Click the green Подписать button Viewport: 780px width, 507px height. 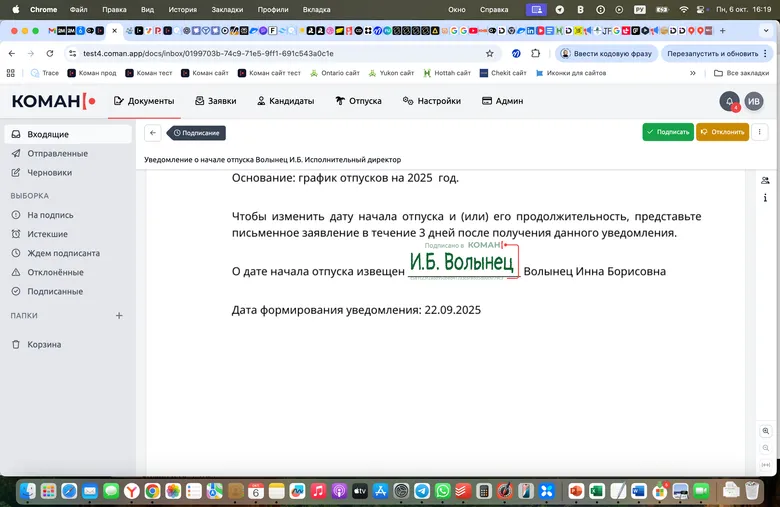pyautogui.click(x=667, y=132)
